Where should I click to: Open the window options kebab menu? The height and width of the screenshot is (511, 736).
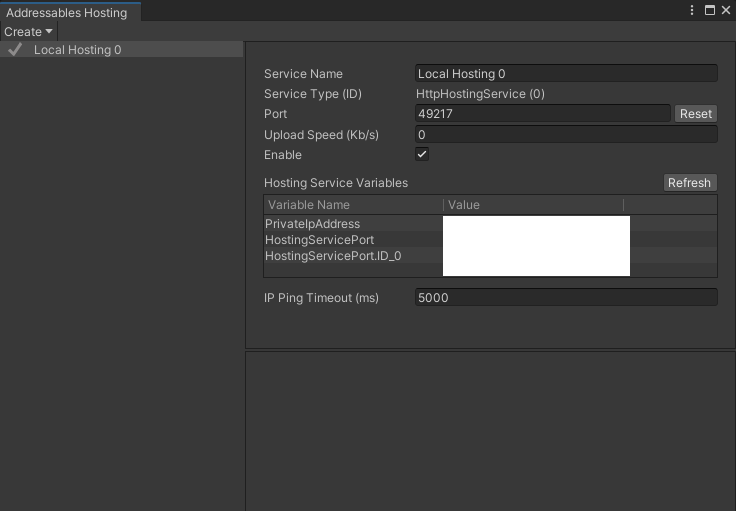tap(692, 10)
